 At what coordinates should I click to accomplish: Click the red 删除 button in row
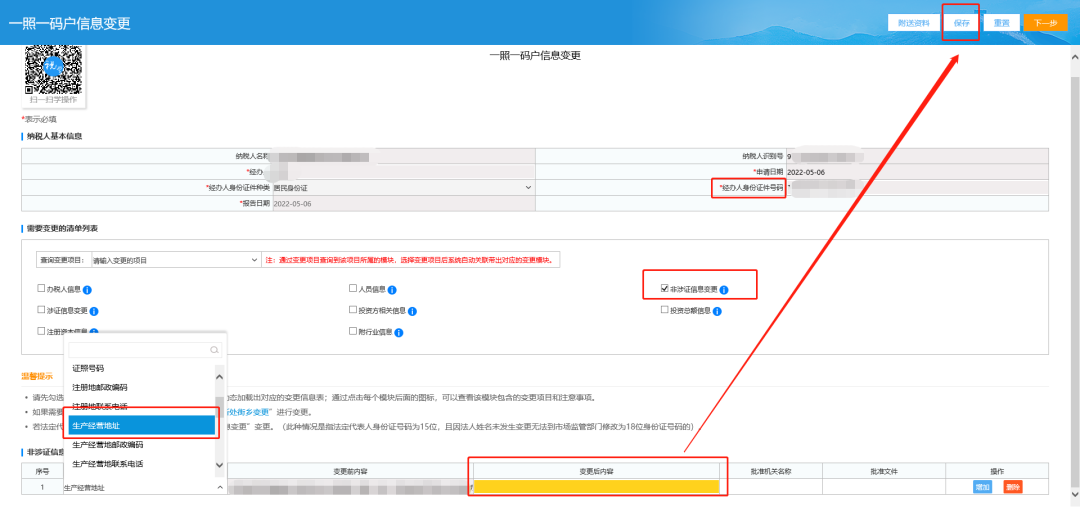click(1013, 487)
